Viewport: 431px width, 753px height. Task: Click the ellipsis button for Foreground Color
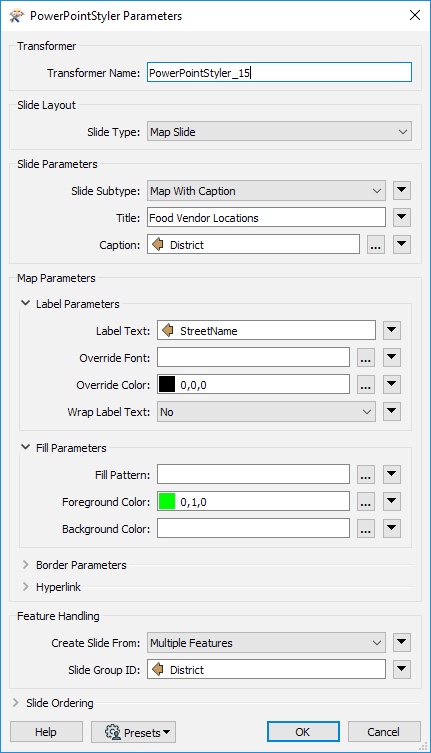pyautogui.click(x=366, y=501)
